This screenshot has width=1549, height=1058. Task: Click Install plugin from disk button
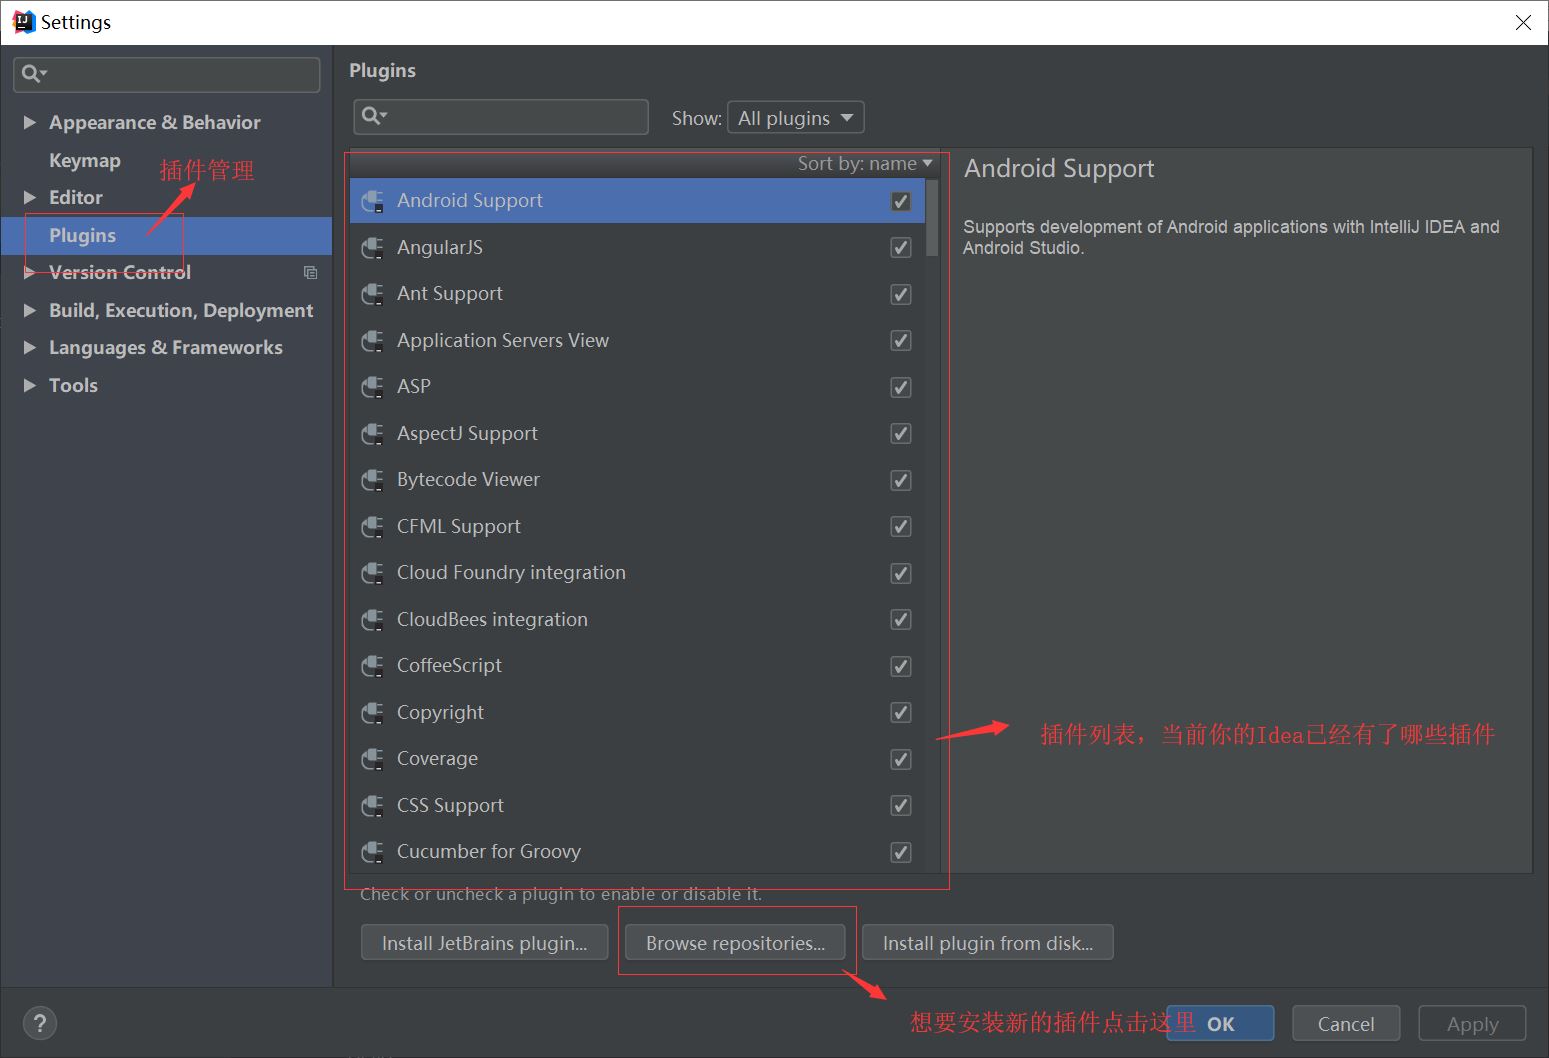coord(988,942)
